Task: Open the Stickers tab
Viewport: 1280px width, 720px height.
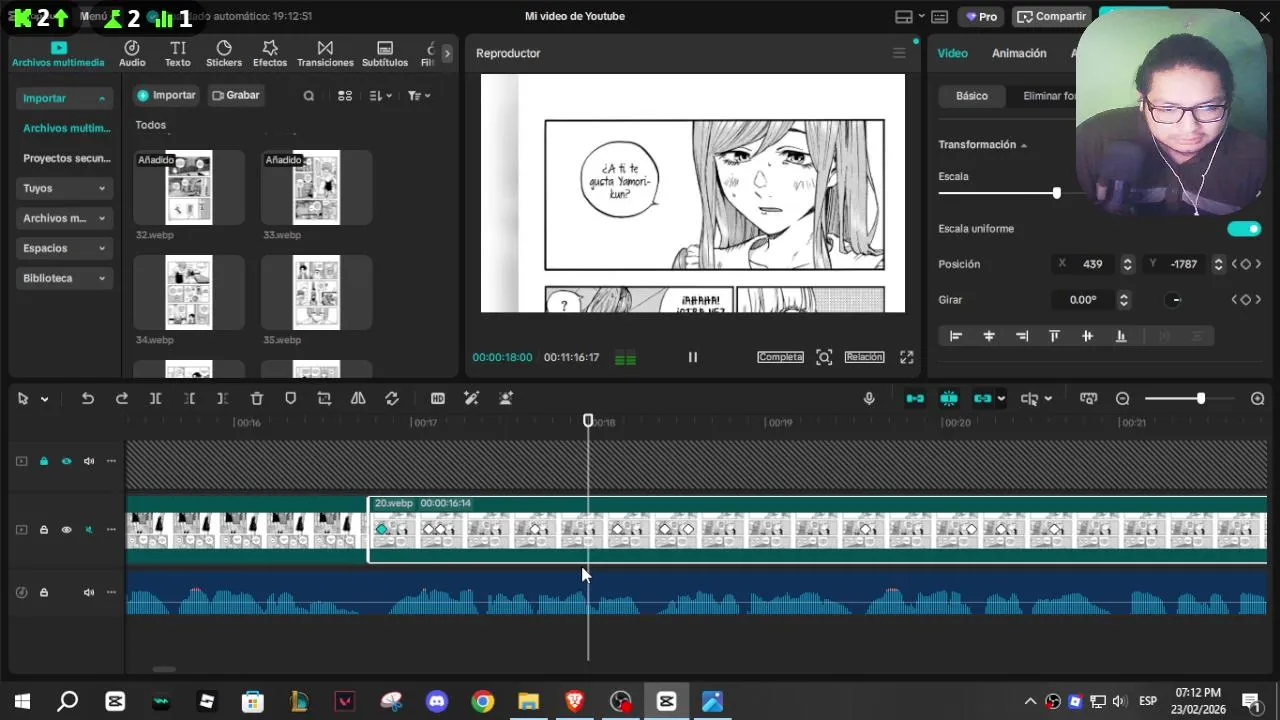Action: tap(224, 54)
